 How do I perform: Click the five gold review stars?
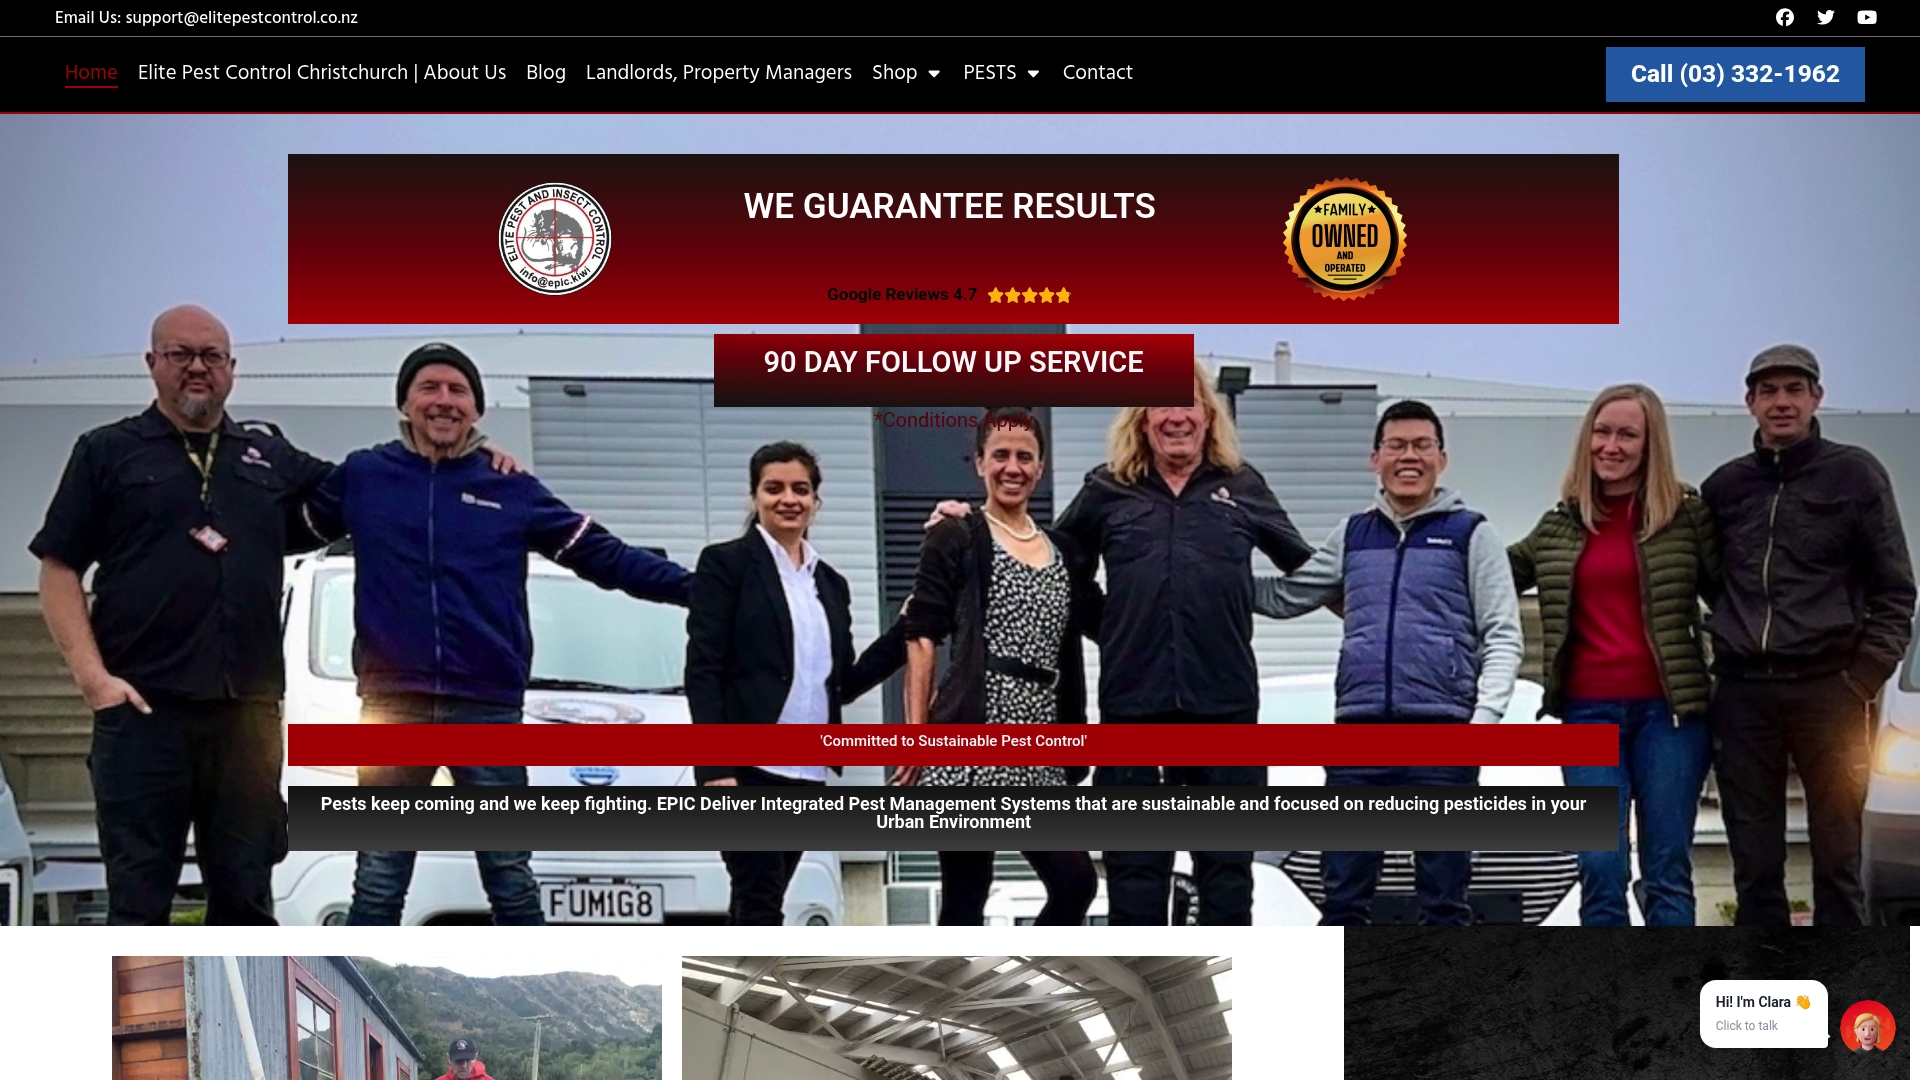click(x=1029, y=295)
